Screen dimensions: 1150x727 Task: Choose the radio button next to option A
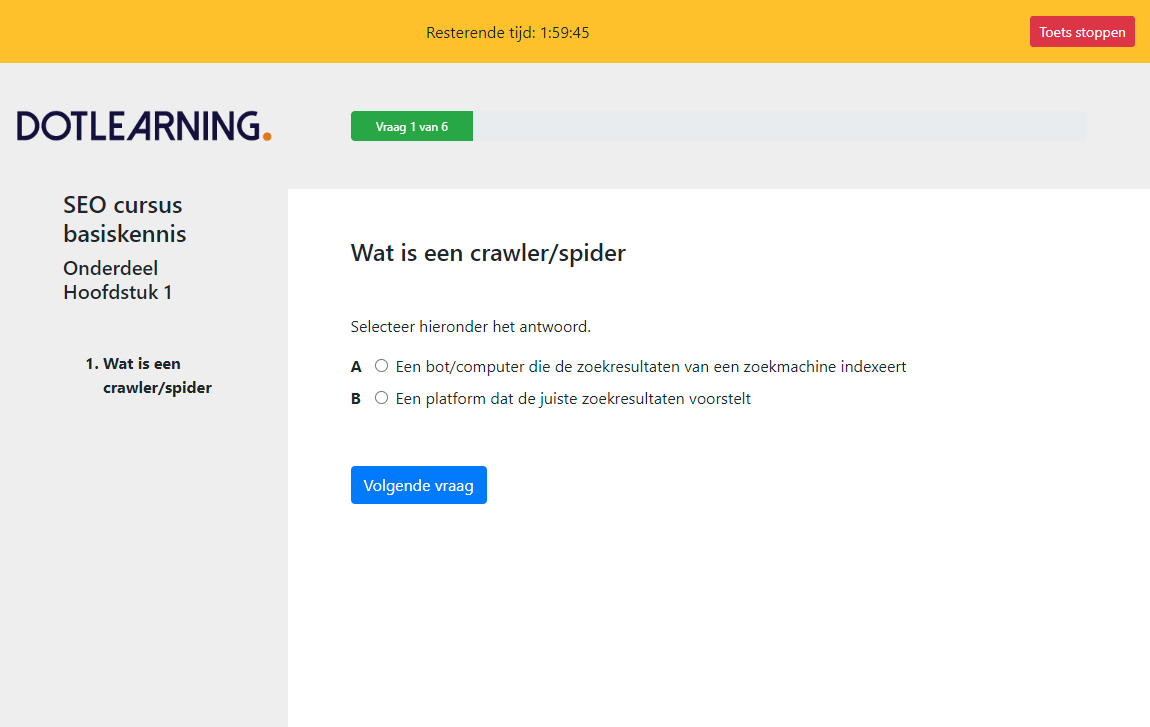381,366
